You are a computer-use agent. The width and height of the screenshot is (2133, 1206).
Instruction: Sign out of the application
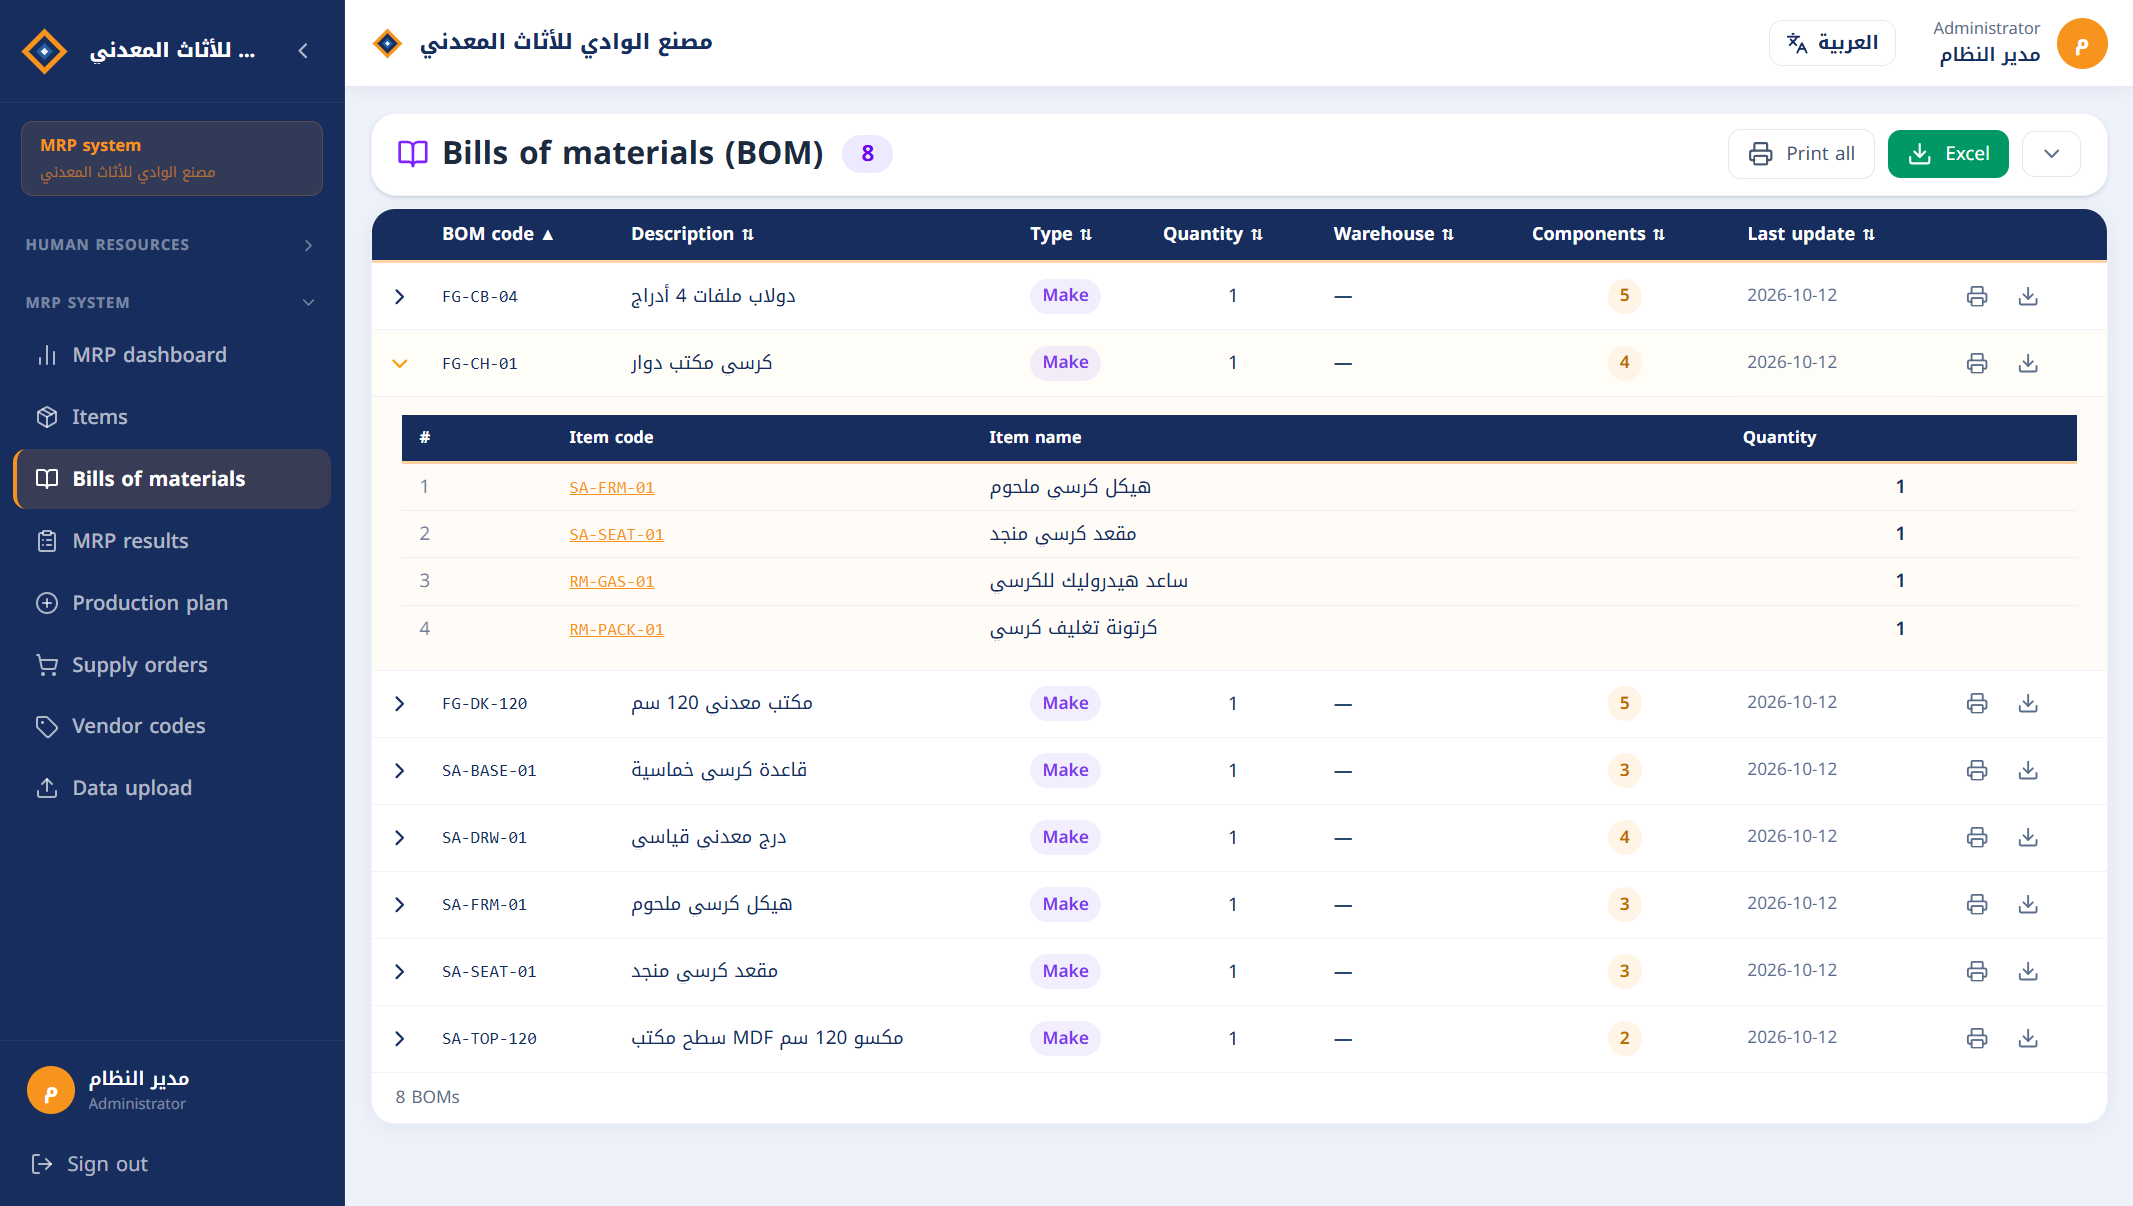90,1164
